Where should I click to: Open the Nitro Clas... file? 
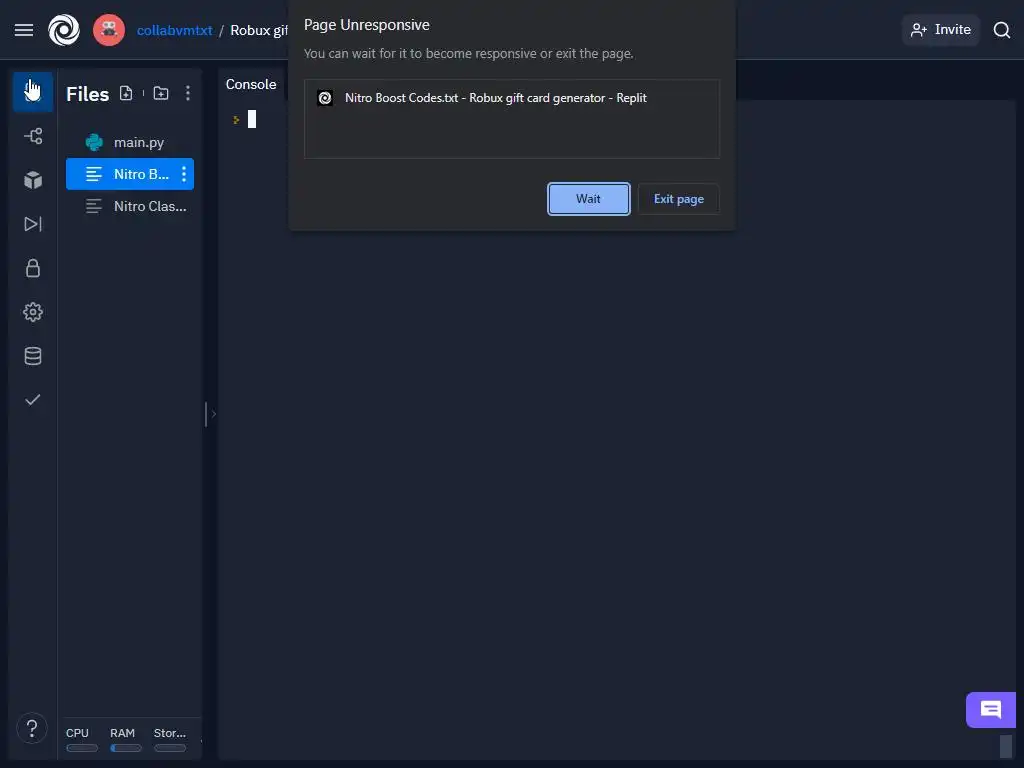[130, 206]
